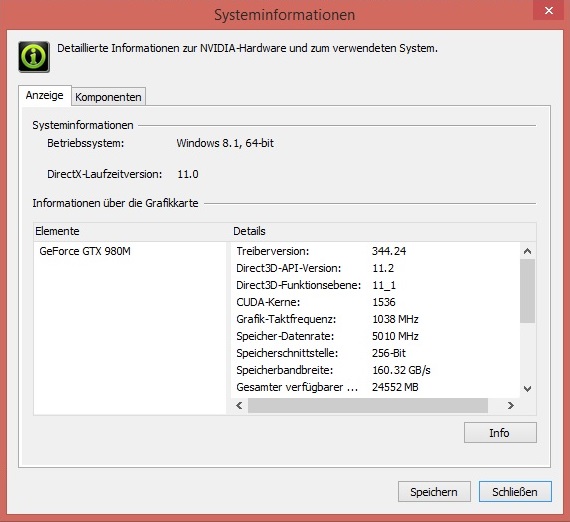Click the Betriebssystem: label

point(86,143)
